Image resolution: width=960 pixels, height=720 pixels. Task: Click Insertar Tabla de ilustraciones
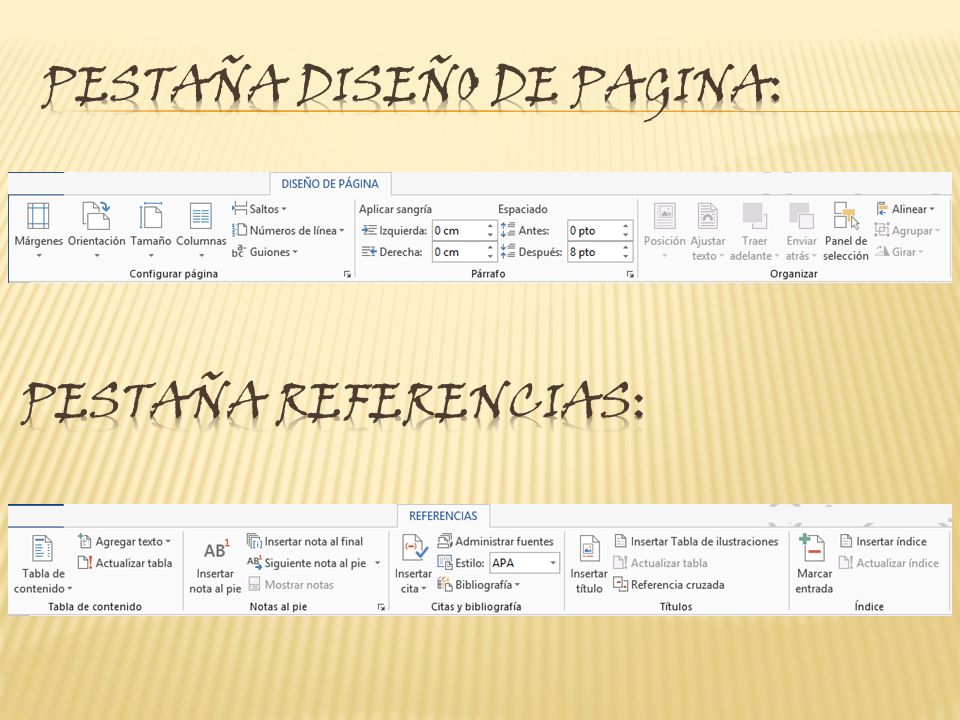pos(696,541)
